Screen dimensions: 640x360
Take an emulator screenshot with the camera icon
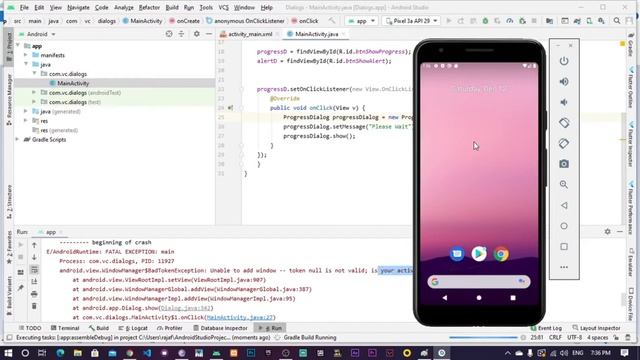(x=564, y=164)
